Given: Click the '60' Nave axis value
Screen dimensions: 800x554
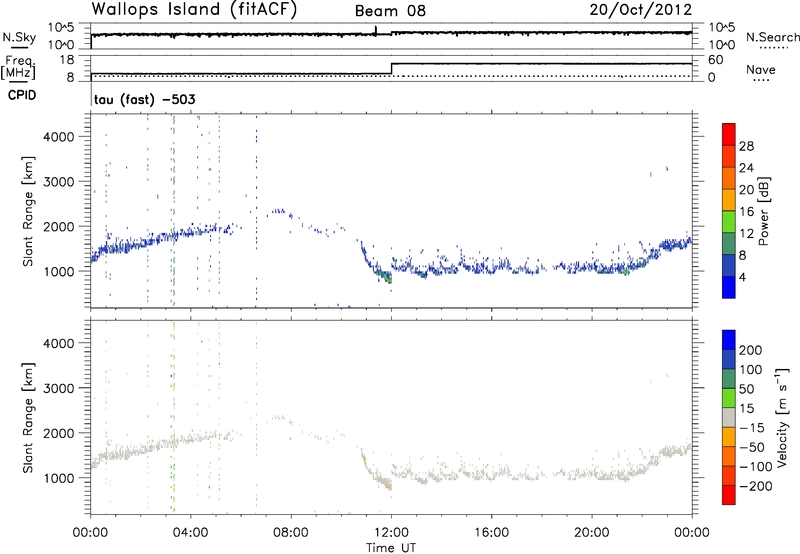Looking at the screenshot, I should coord(715,60).
